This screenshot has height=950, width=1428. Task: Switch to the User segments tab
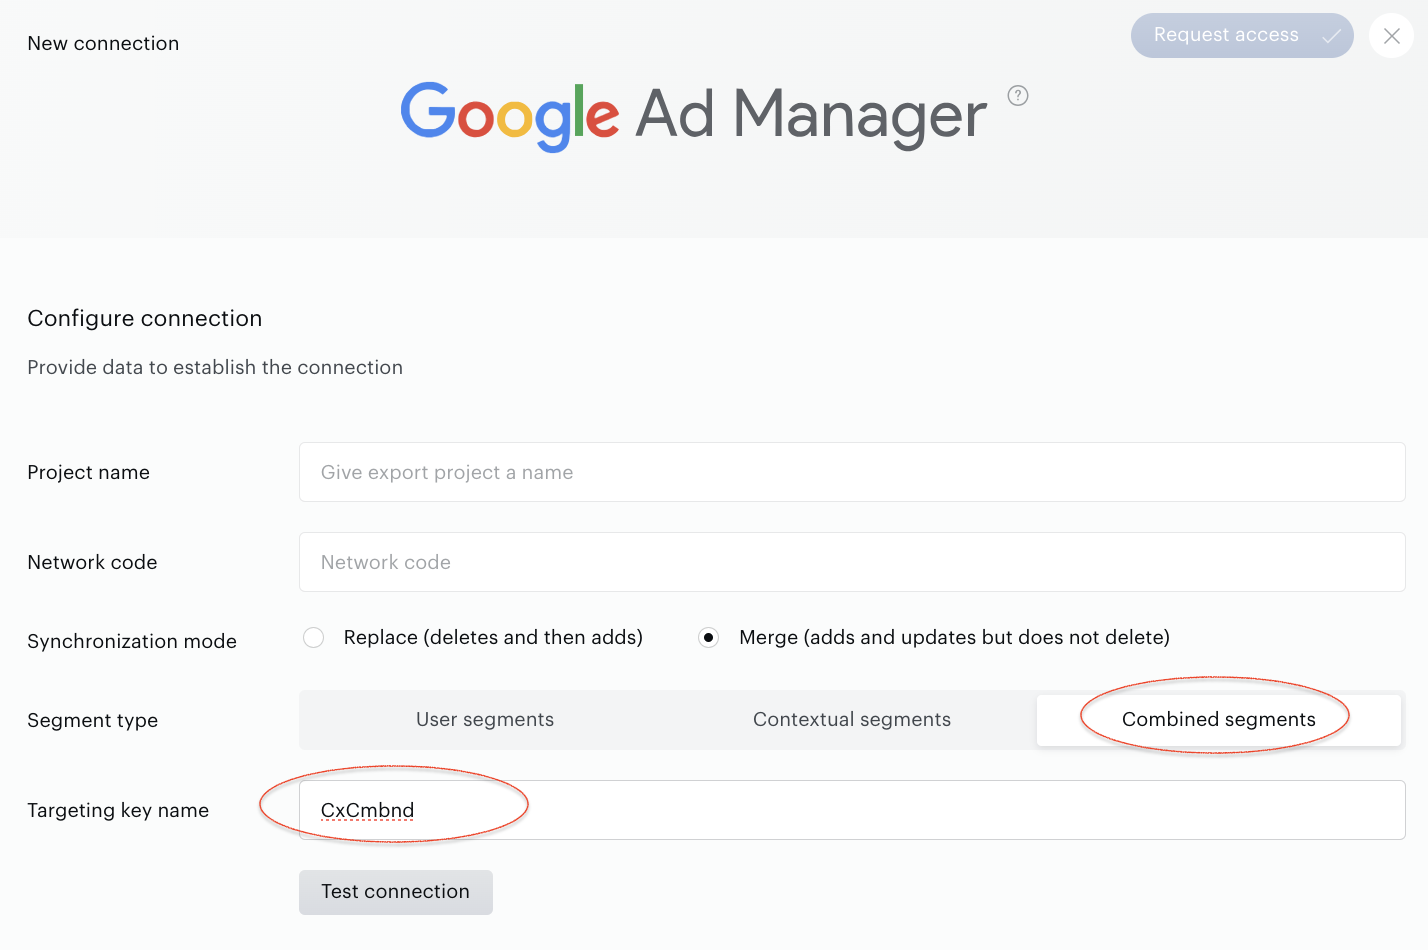click(485, 720)
